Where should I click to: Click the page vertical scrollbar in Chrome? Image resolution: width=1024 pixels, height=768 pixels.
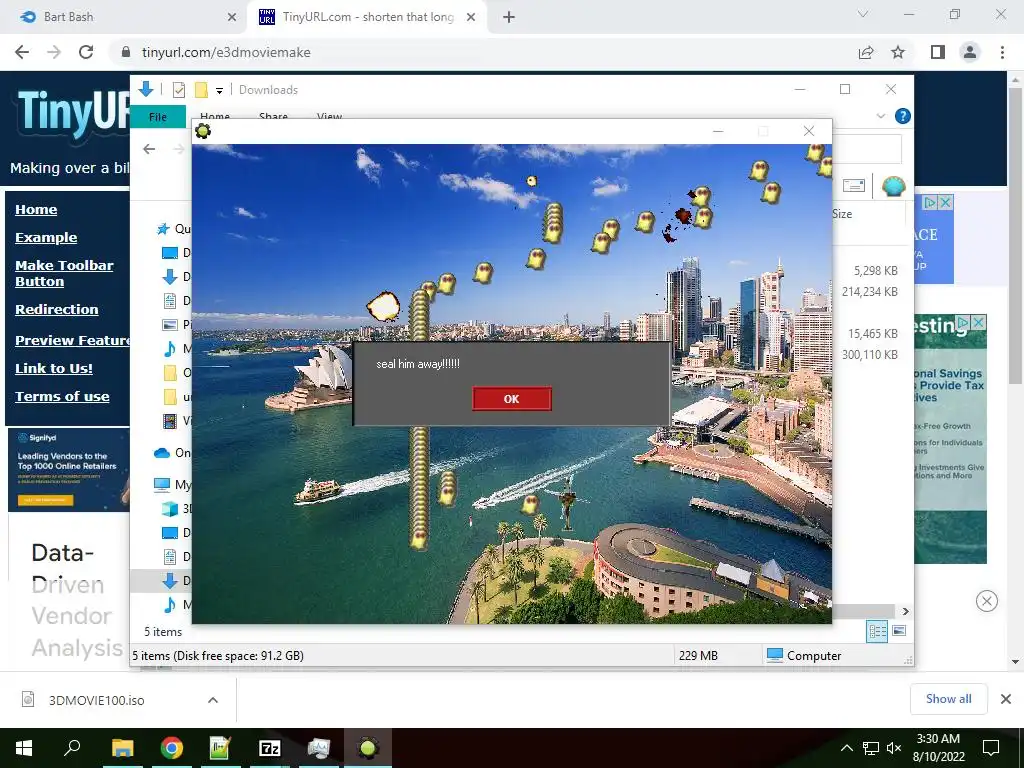pos(1014,235)
